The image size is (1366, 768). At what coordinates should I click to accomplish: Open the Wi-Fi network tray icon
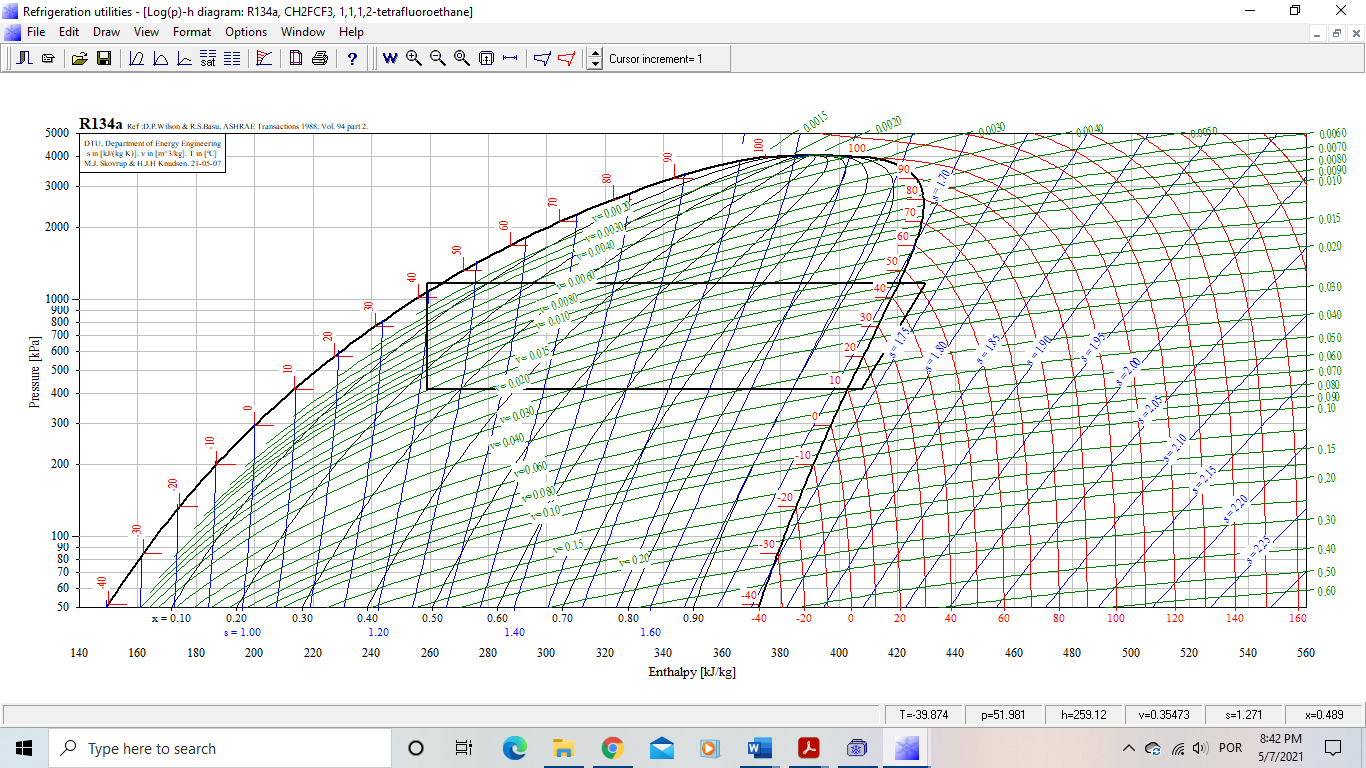tap(1177, 748)
